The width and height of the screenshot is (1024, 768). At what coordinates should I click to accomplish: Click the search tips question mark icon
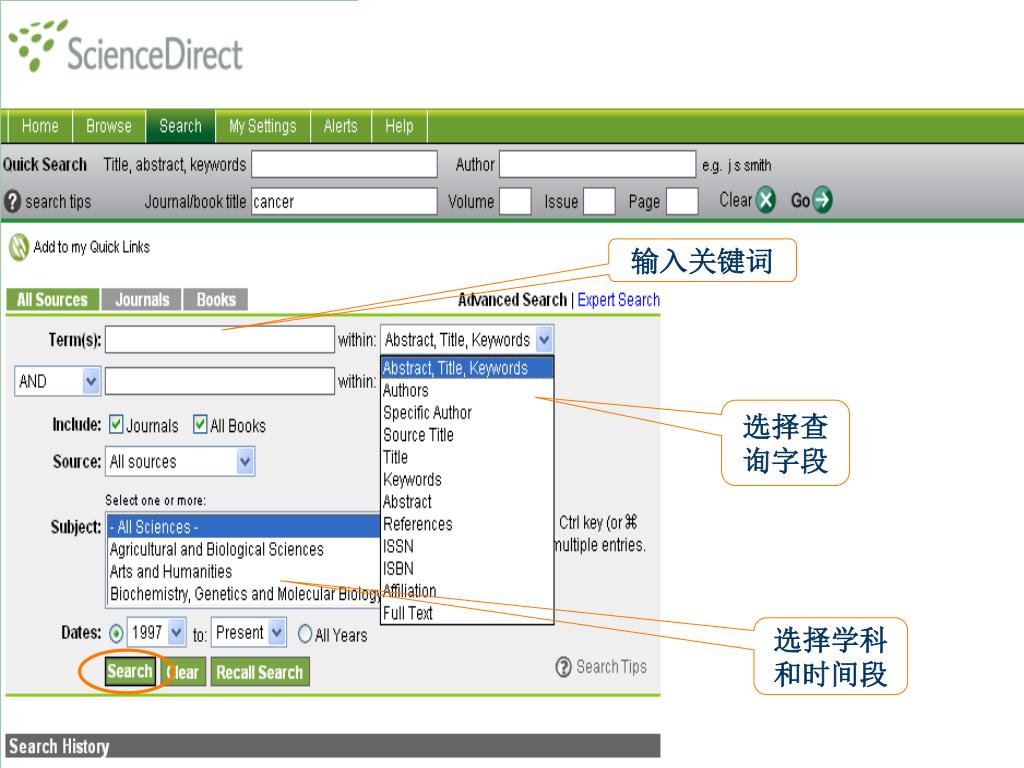coord(12,201)
